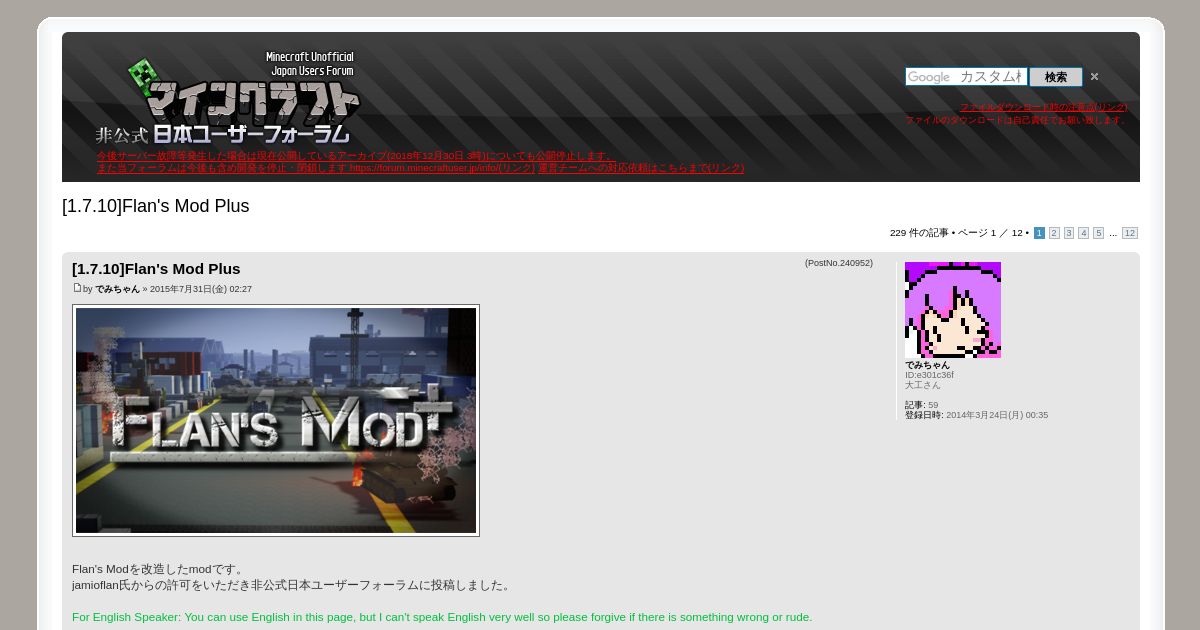Click the 検索 search button
The height and width of the screenshot is (630, 1200).
click(1056, 77)
